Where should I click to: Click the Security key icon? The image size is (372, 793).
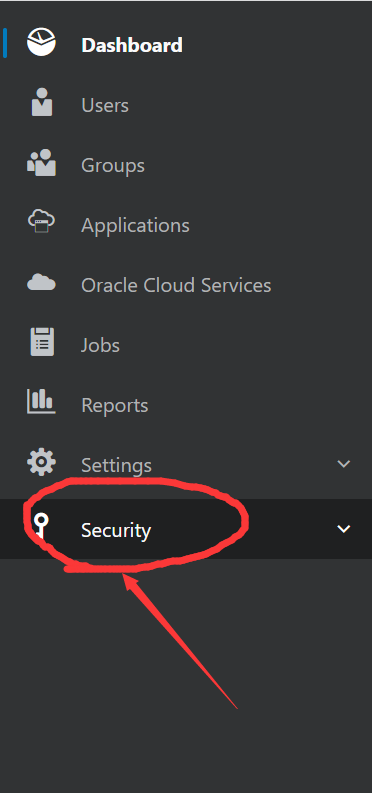[41, 526]
